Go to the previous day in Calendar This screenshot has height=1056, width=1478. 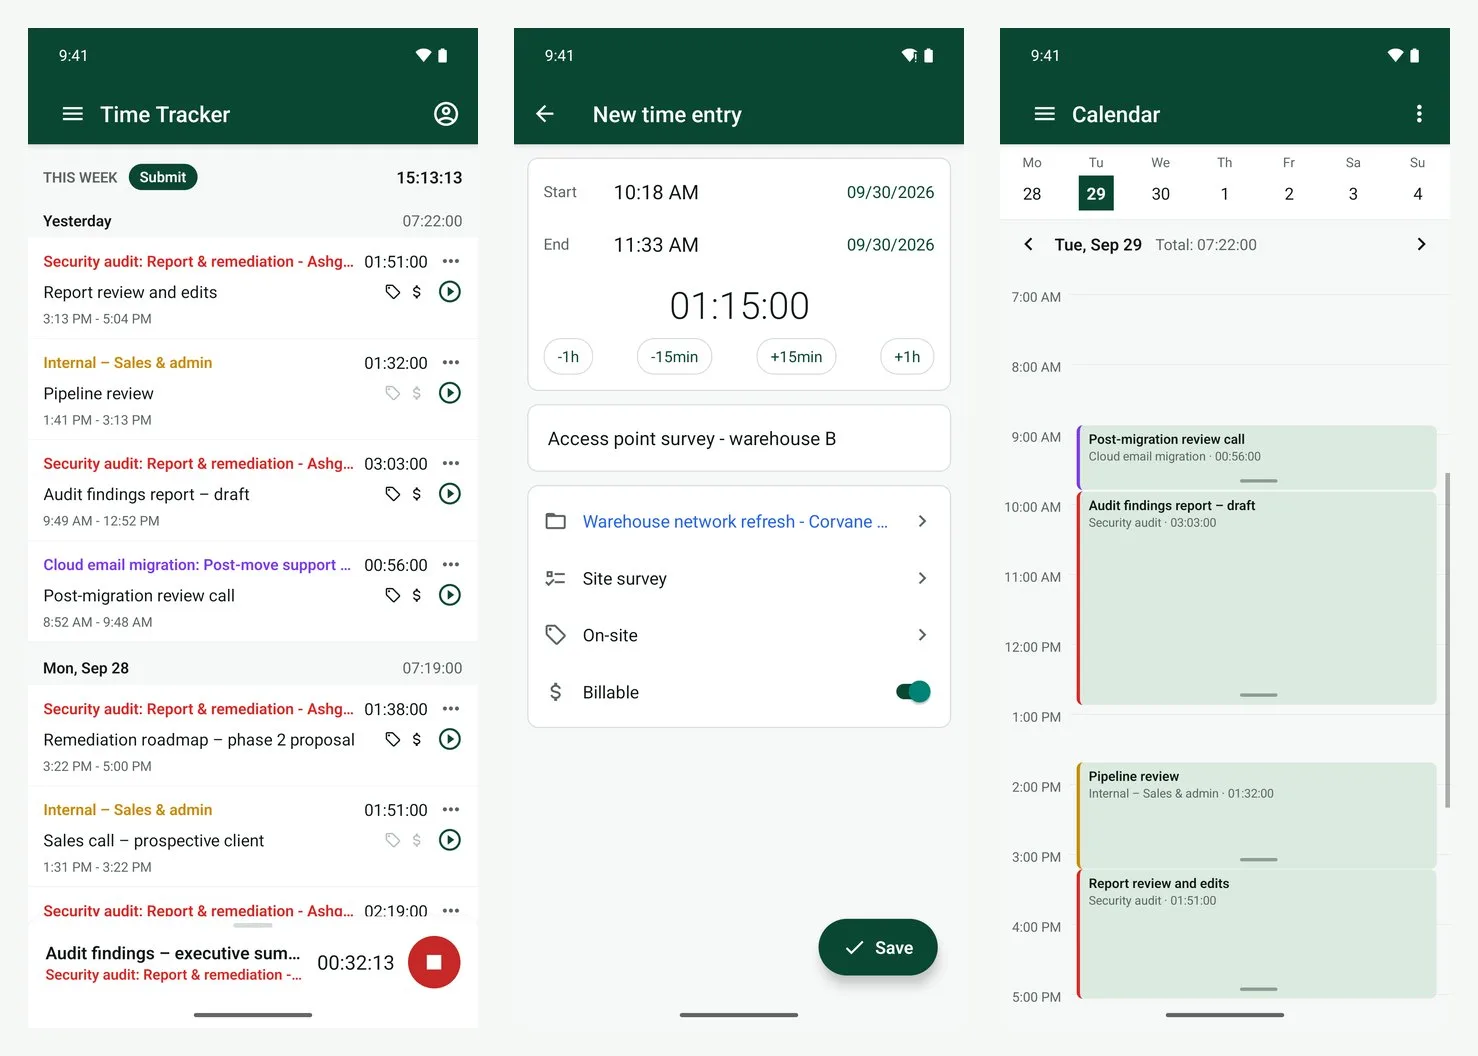[1028, 244]
